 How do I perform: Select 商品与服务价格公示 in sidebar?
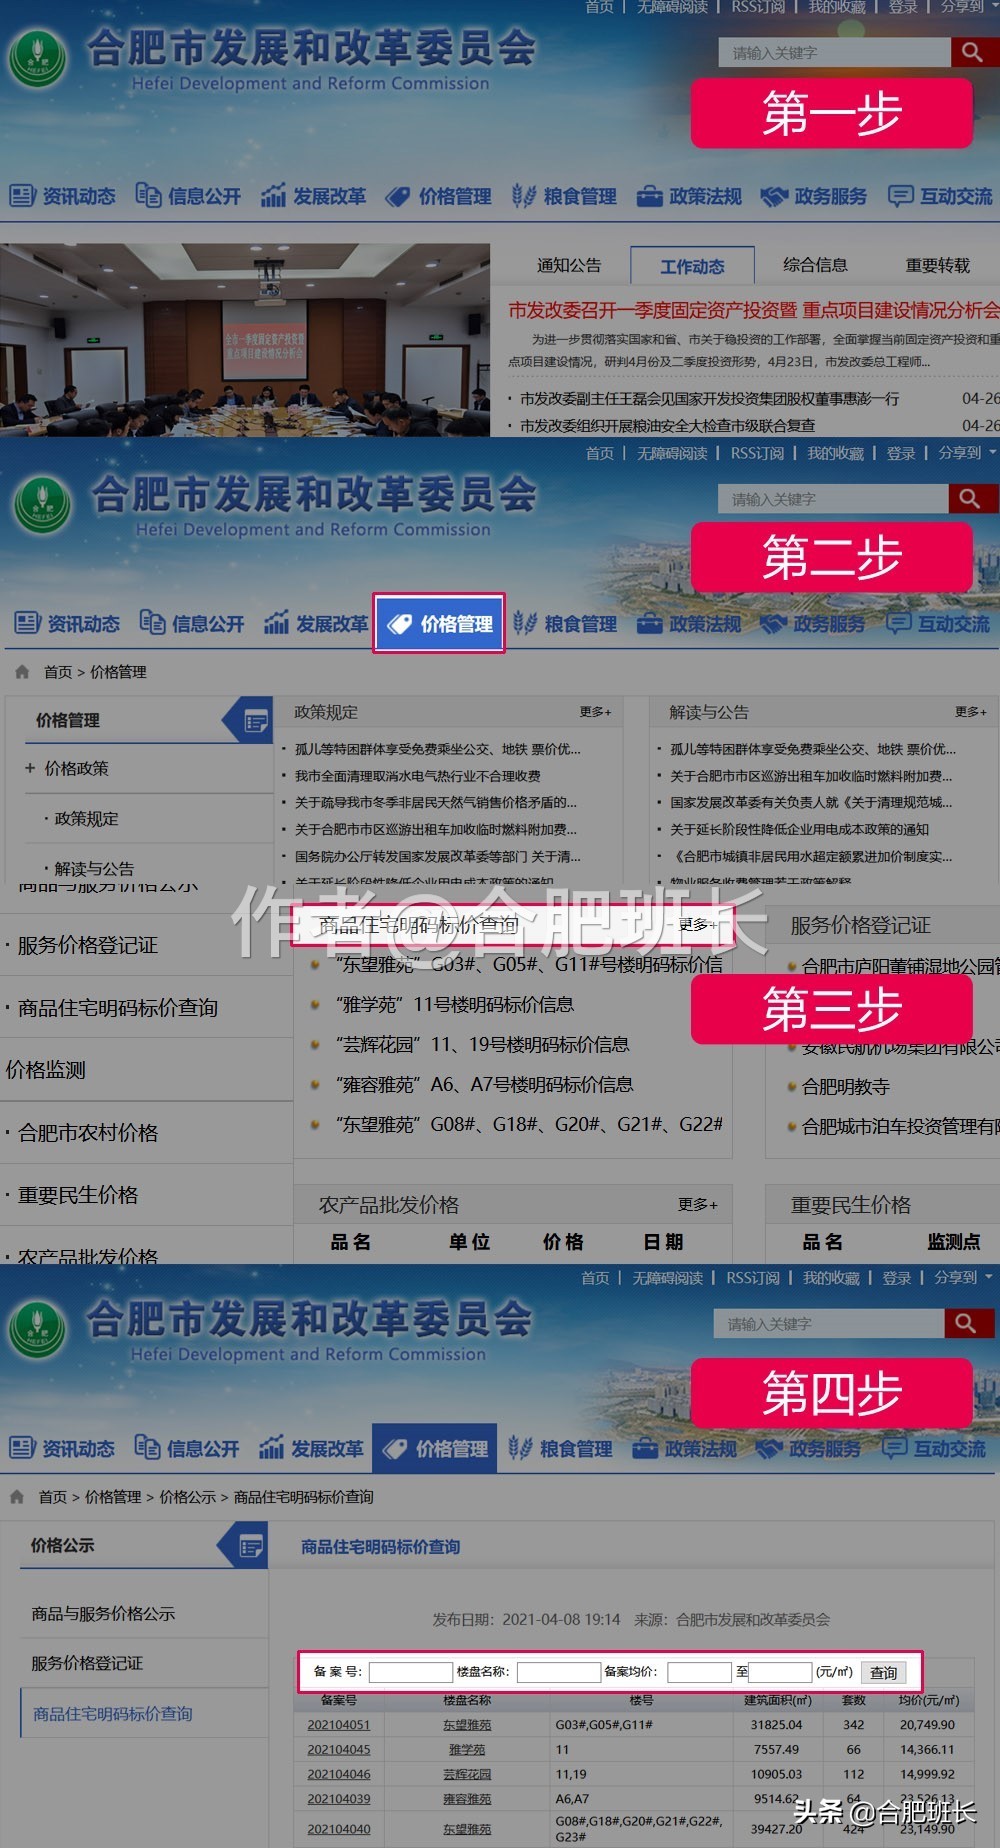tap(103, 1613)
